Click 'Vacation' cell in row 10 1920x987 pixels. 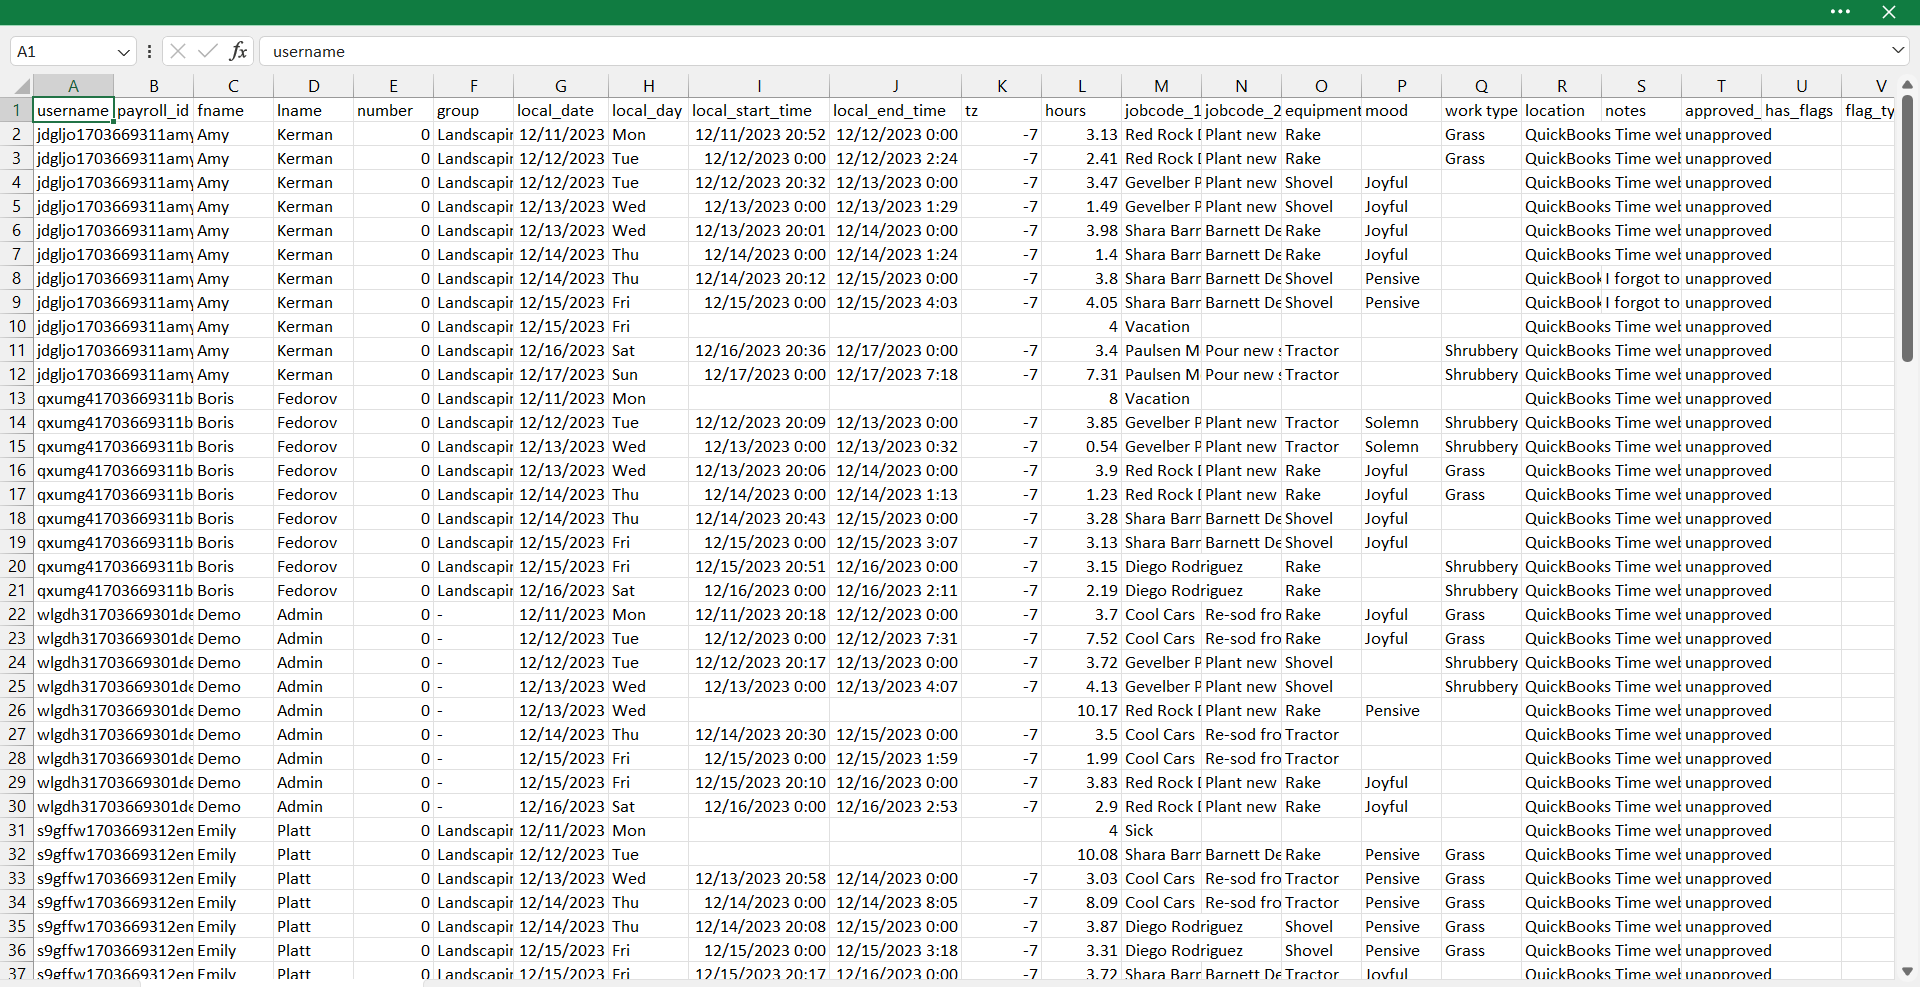[1161, 326]
